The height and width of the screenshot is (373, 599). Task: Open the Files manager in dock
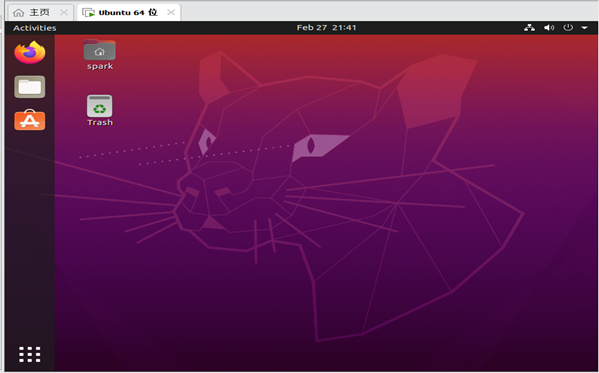[30, 87]
